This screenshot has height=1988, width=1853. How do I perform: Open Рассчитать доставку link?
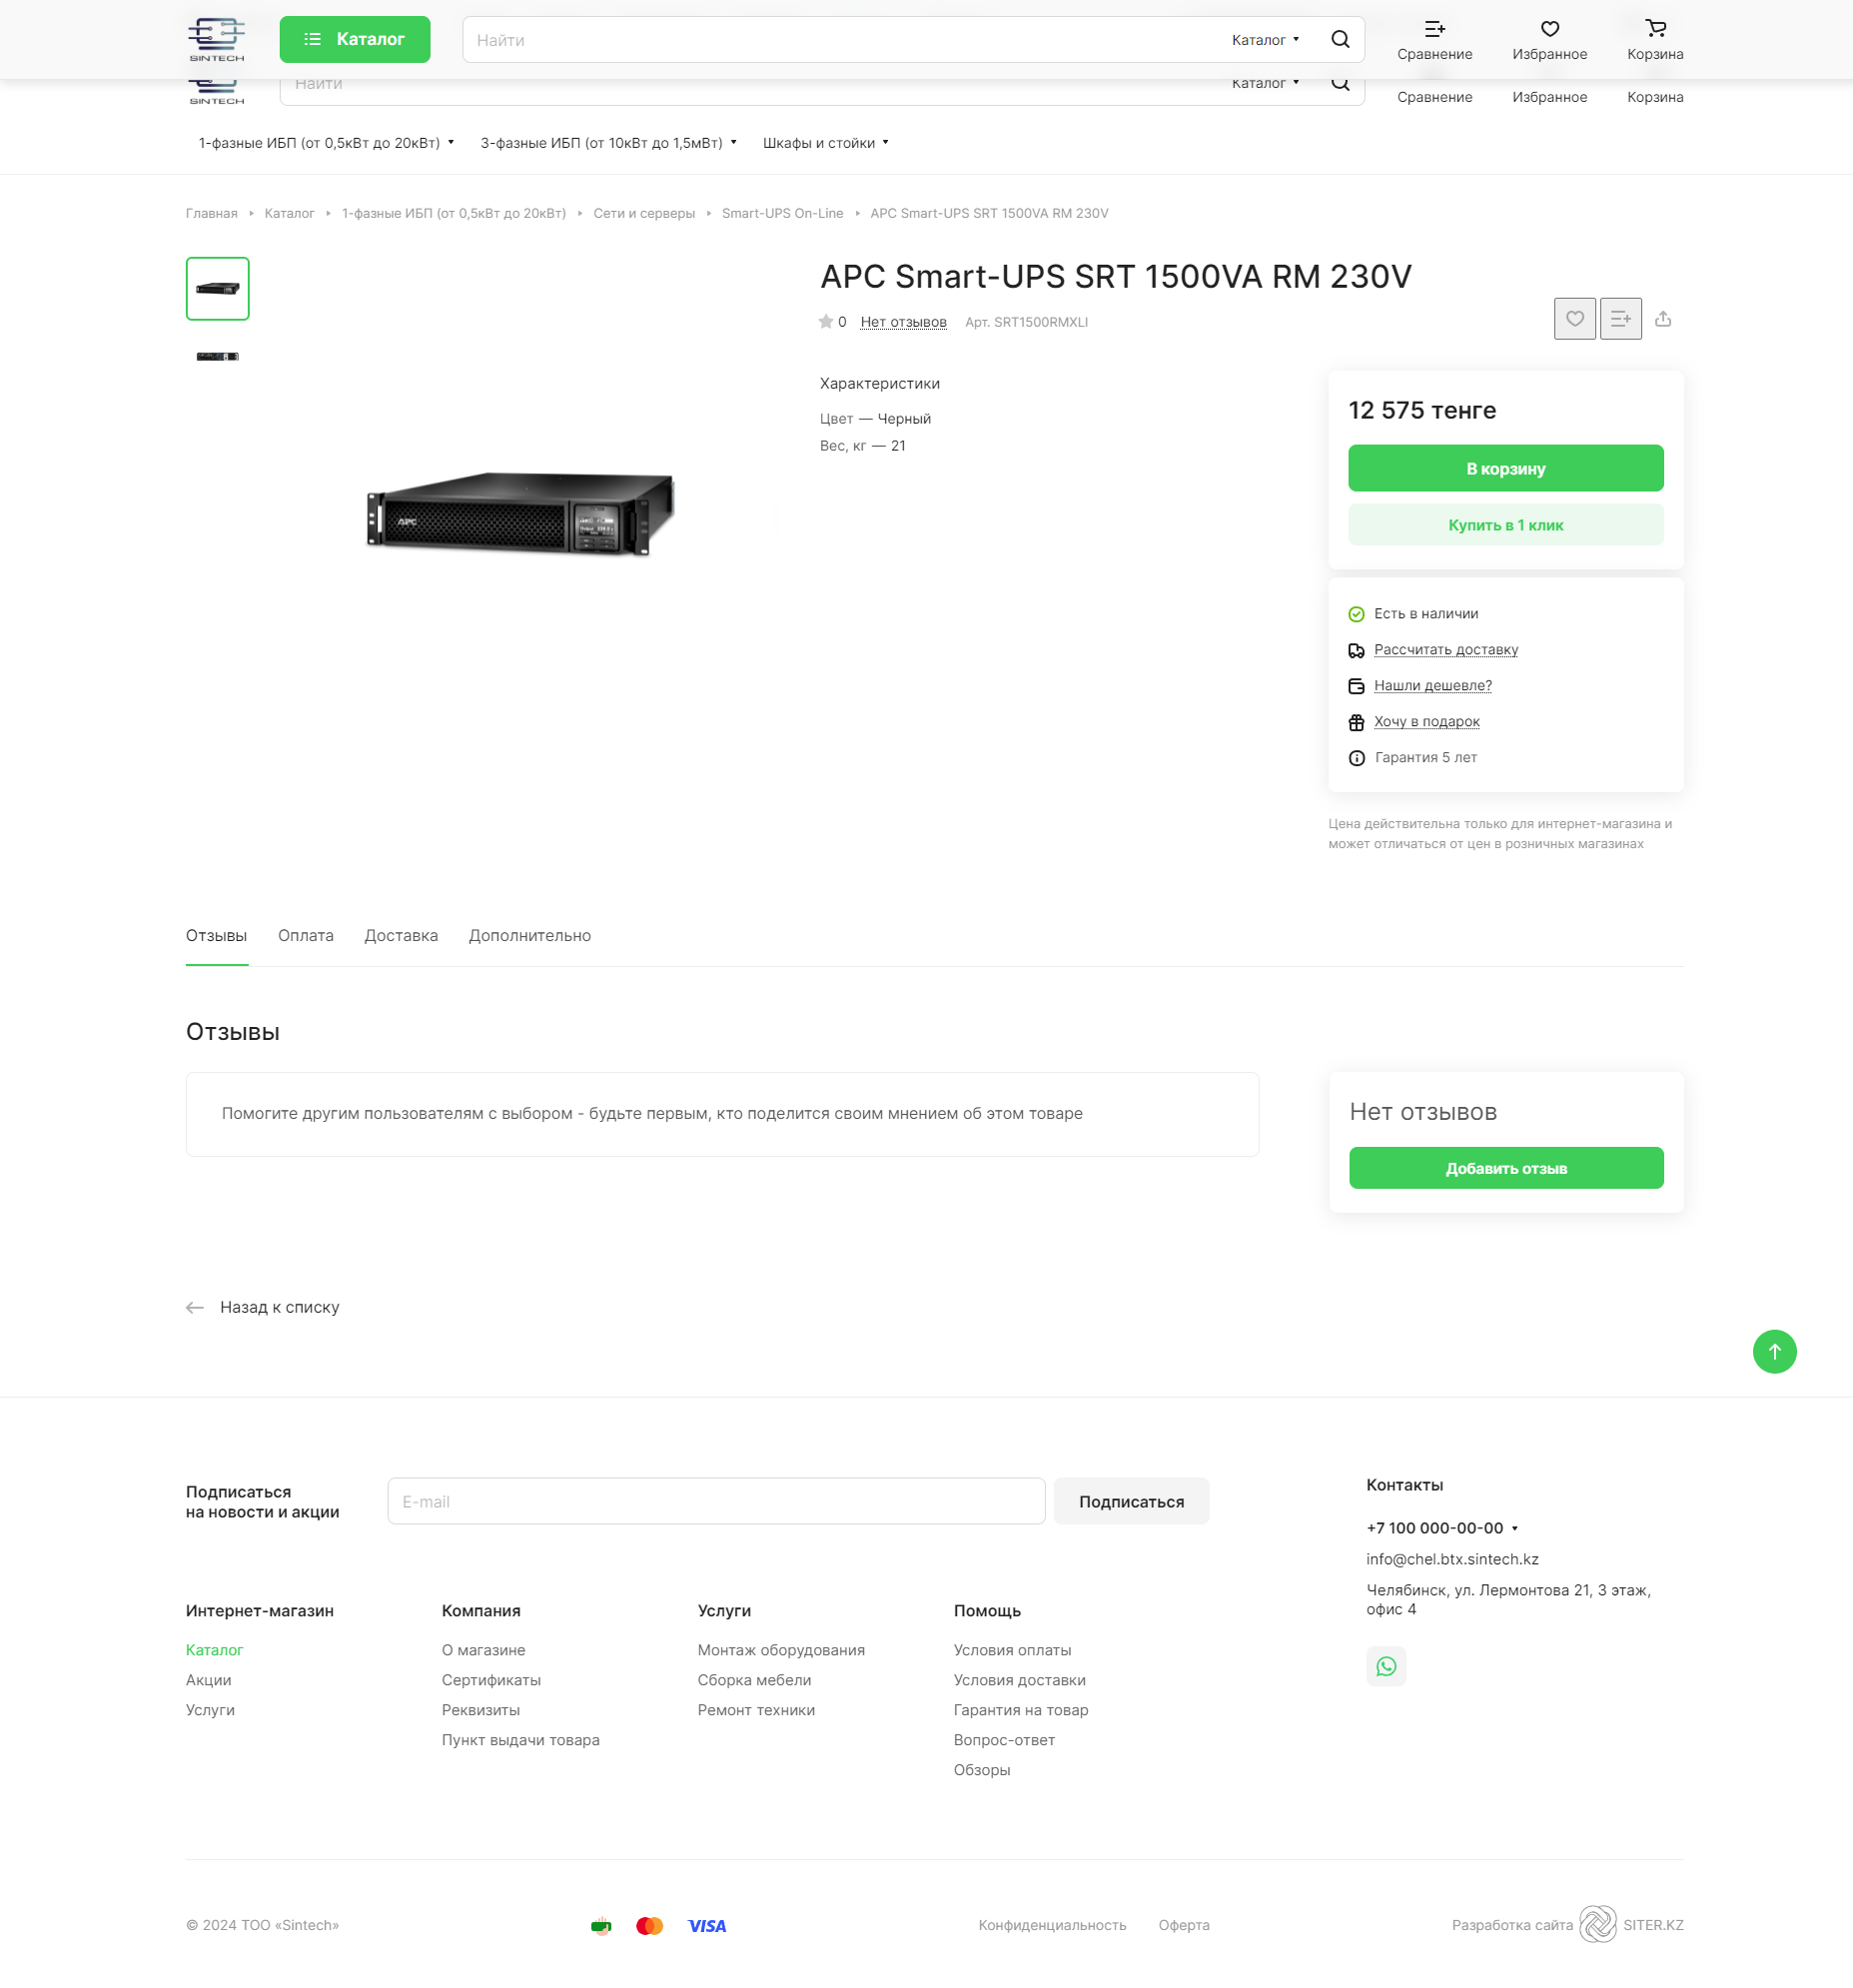click(x=1445, y=649)
